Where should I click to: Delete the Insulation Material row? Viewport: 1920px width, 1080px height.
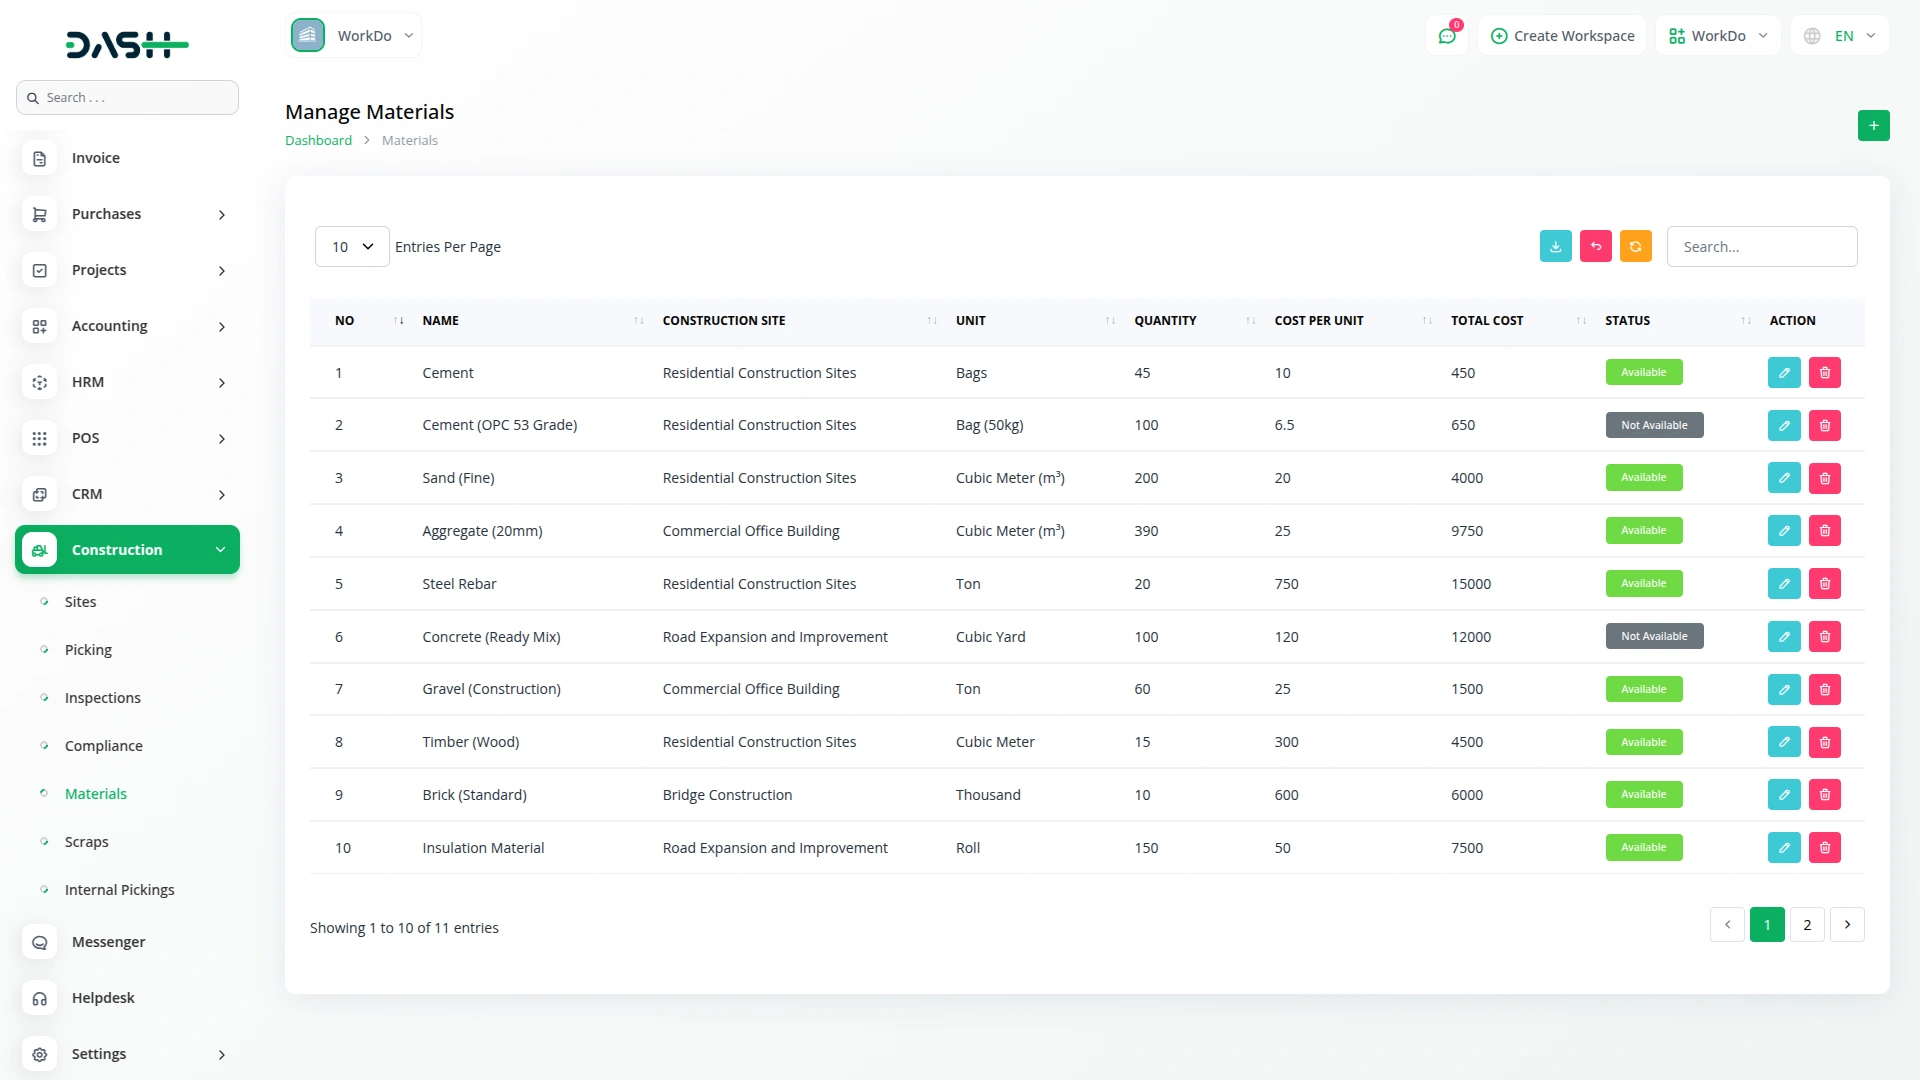tap(1824, 847)
